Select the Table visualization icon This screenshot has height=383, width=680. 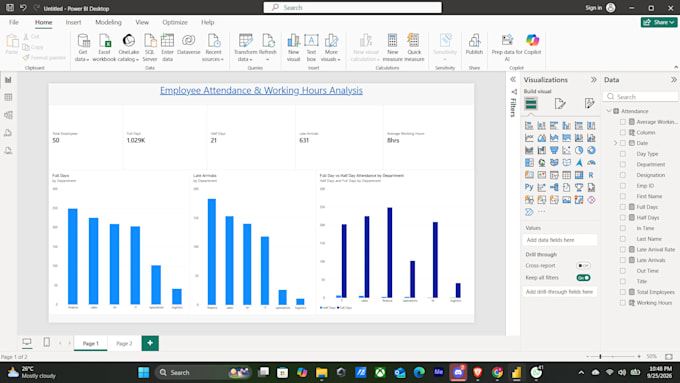click(x=566, y=175)
